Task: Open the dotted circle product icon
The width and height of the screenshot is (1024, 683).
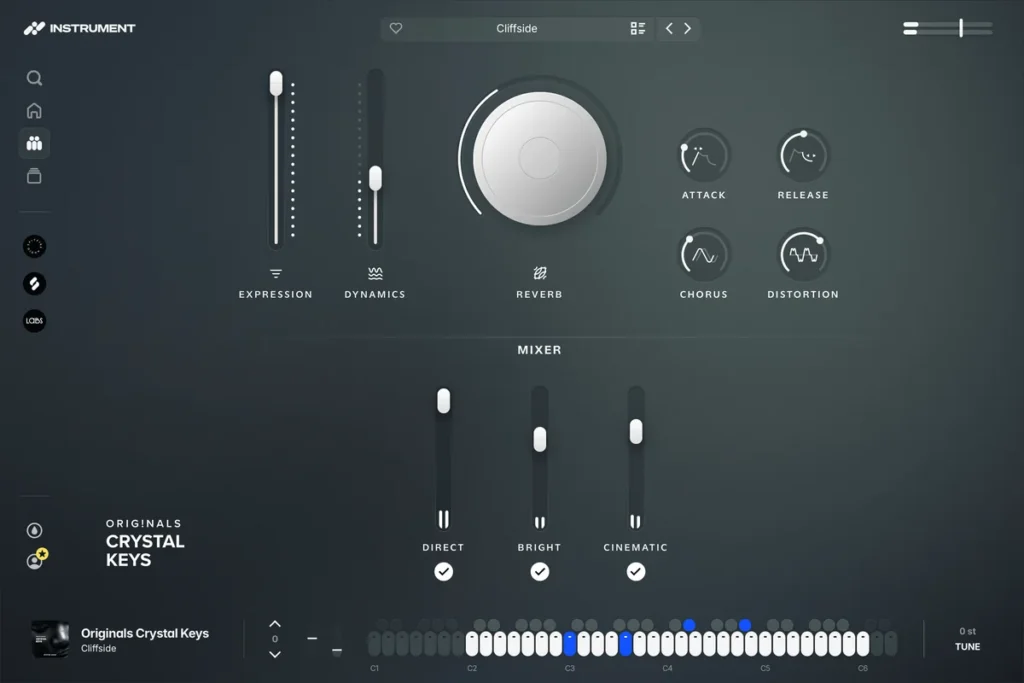Action: click(x=35, y=246)
